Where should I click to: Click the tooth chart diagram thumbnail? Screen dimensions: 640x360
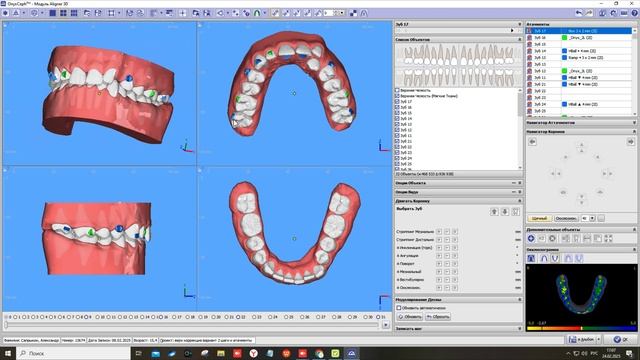[458, 65]
